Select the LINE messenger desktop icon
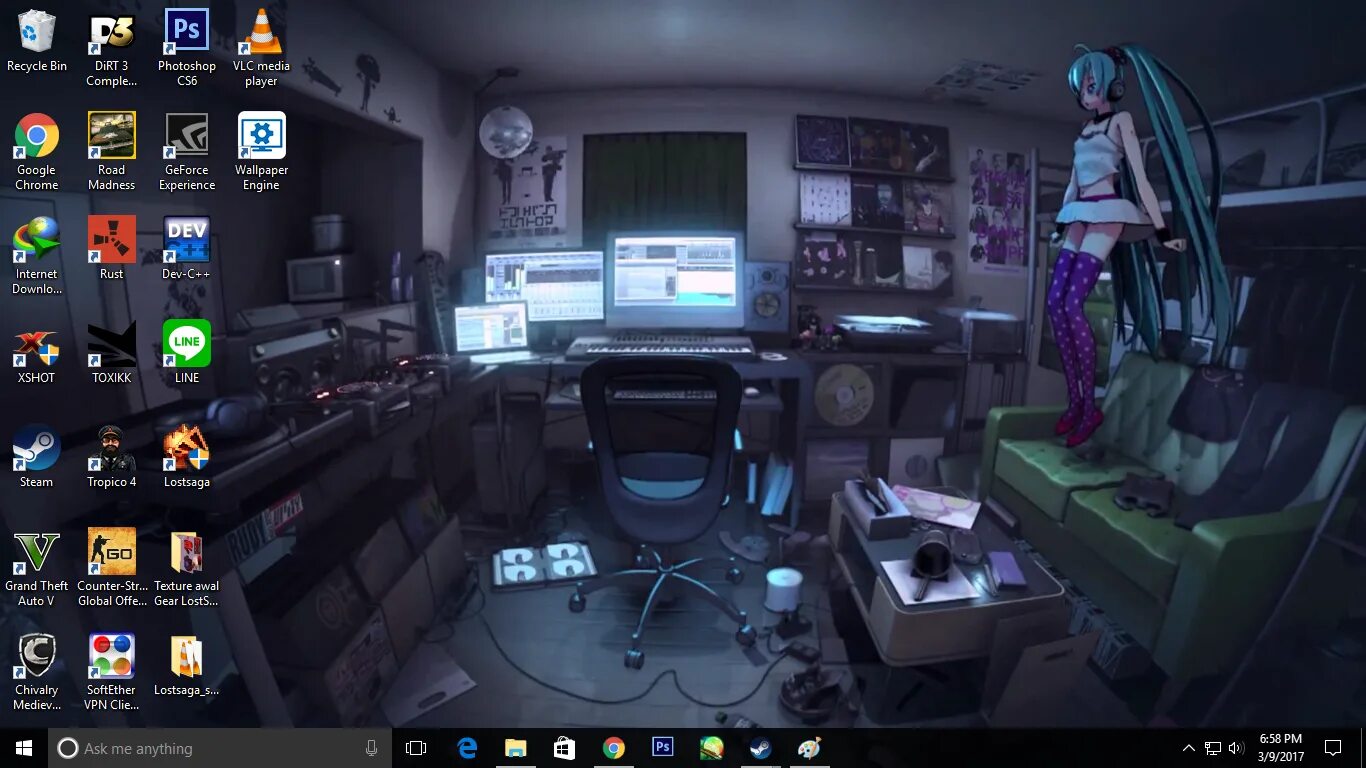Image resolution: width=1366 pixels, height=768 pixels. 187,353
